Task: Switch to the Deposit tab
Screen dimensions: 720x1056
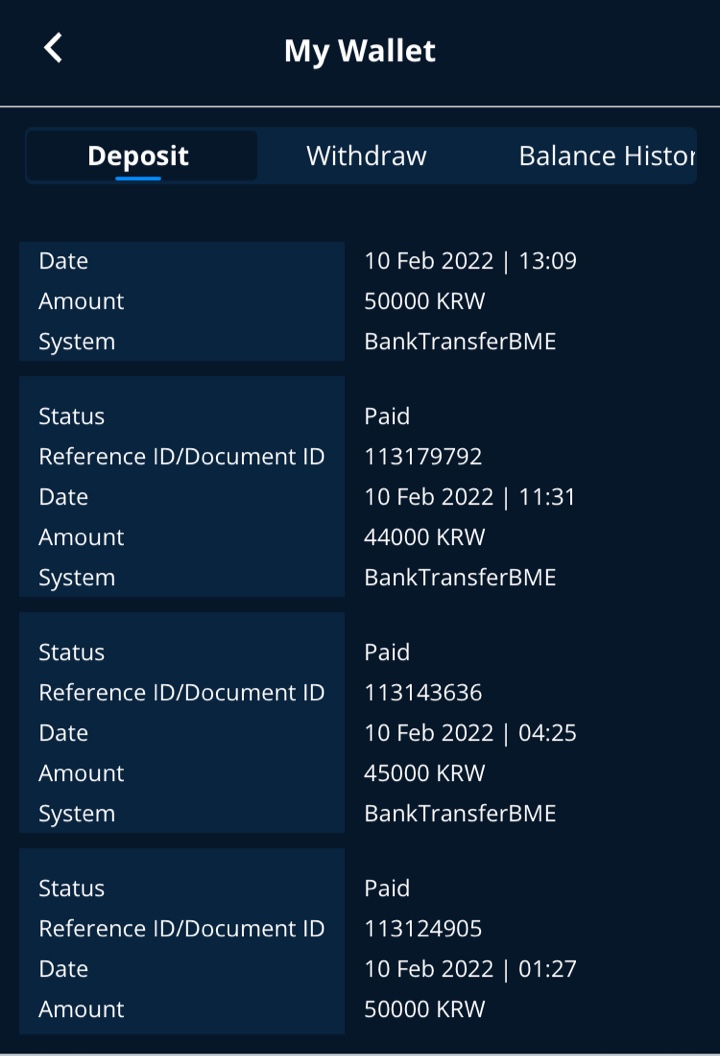Action: [138, 156]
